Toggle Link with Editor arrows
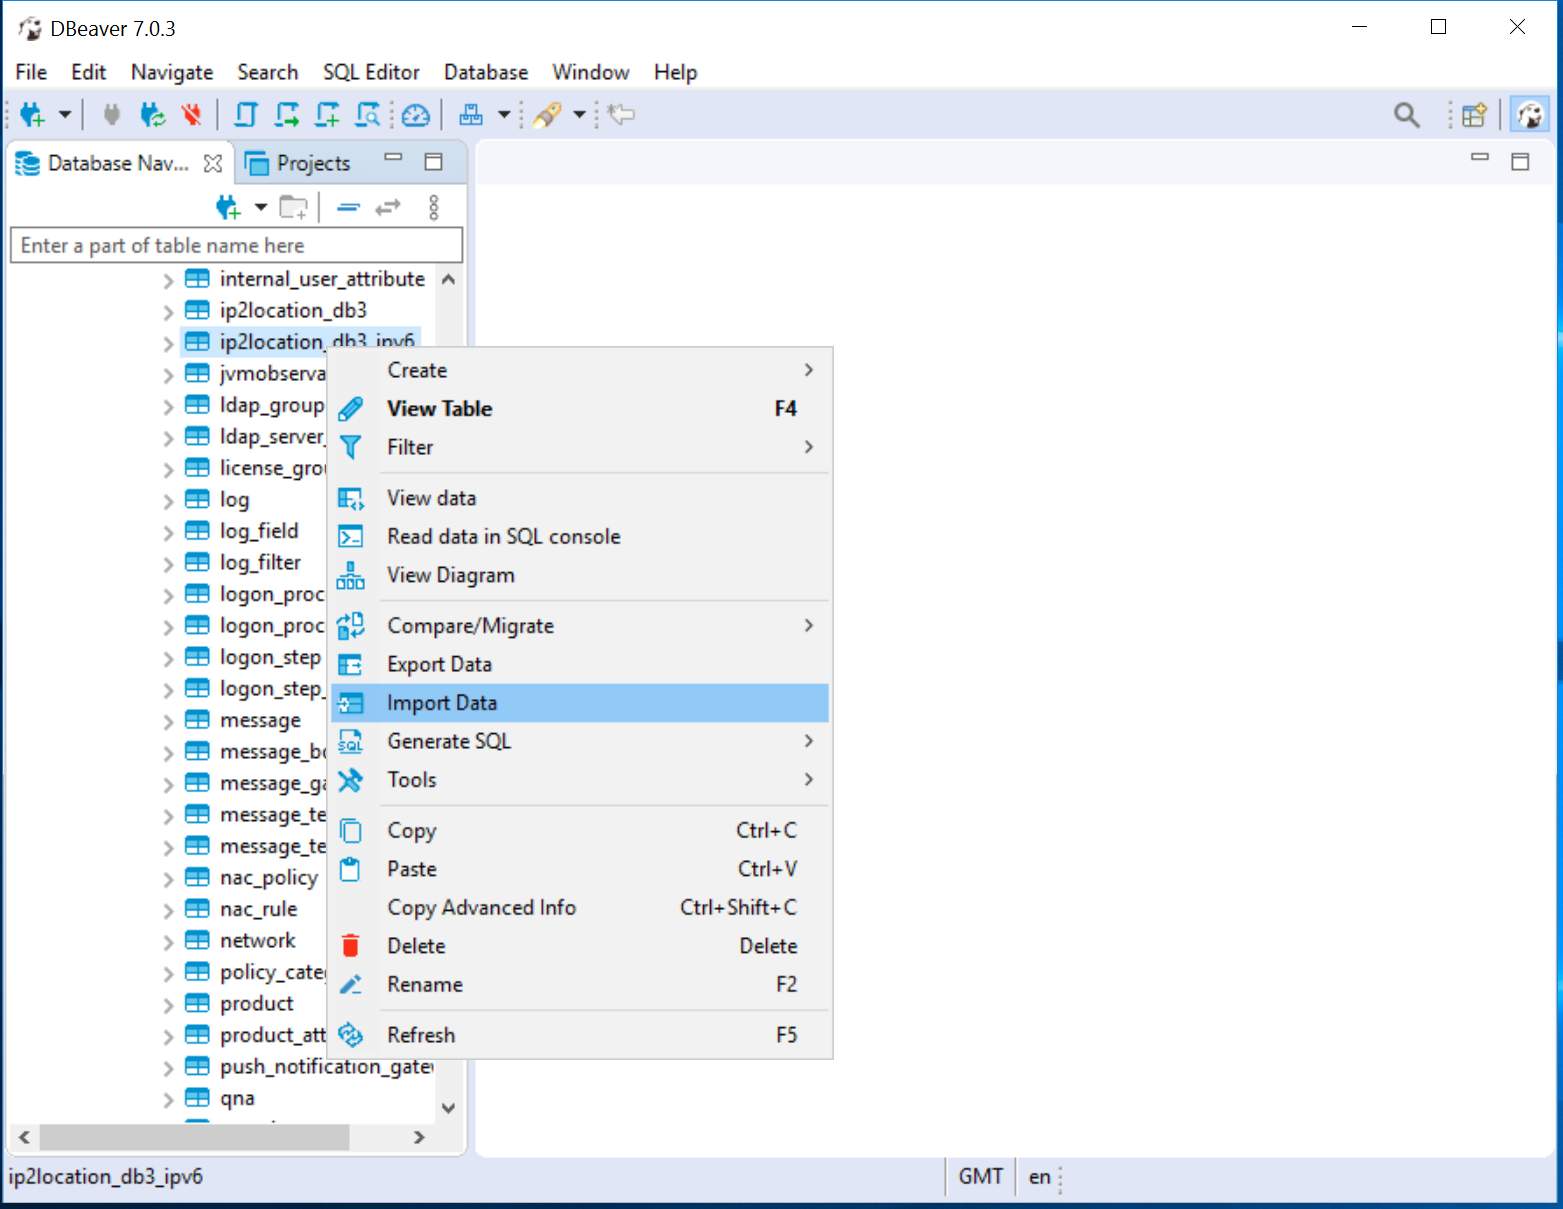 pyautogui.click(x=387, y=208)
